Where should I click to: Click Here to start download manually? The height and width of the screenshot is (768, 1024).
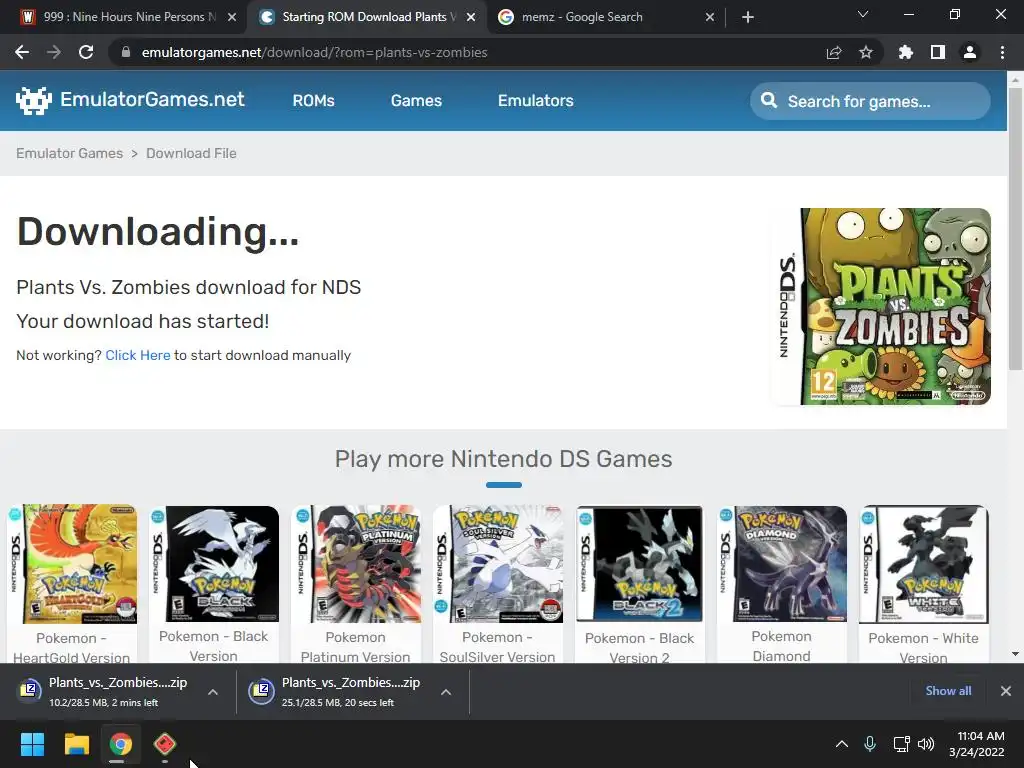tap(138, 355)
